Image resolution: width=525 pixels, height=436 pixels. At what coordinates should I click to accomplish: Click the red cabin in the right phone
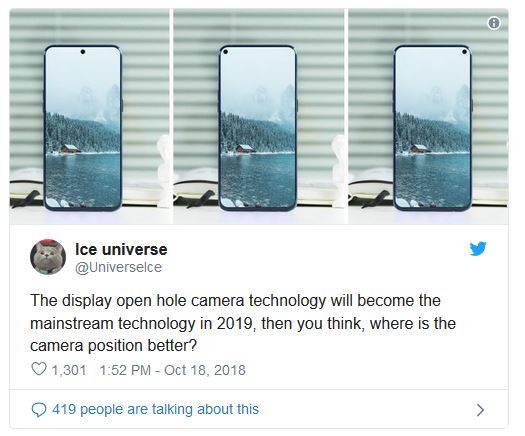coord(420,148)
